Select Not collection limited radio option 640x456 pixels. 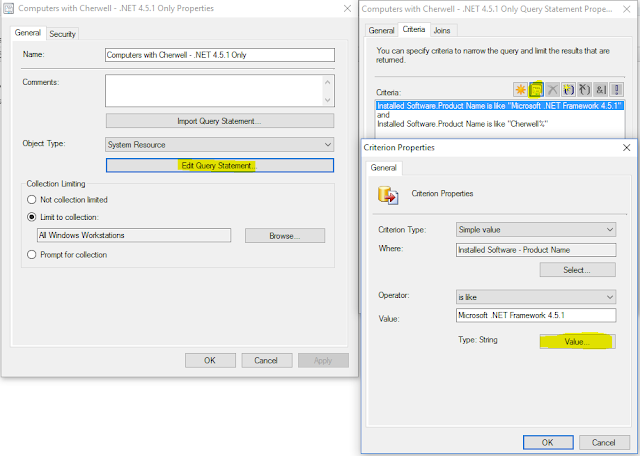32,200
